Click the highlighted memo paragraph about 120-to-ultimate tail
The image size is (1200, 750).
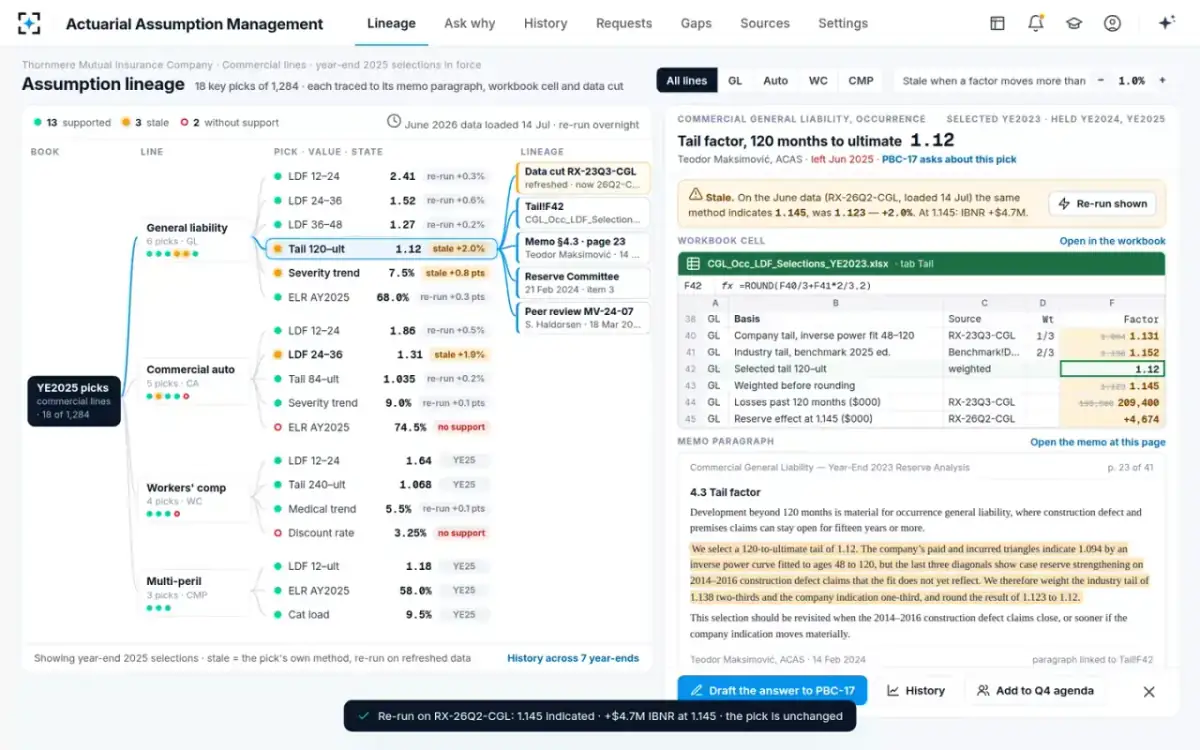[x=919, y=573]
